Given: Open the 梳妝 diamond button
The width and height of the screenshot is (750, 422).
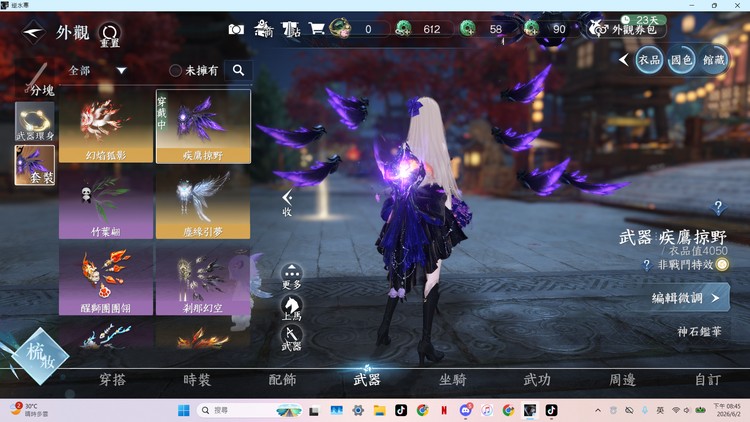Looking at the screenshot, I should point(40,356).
